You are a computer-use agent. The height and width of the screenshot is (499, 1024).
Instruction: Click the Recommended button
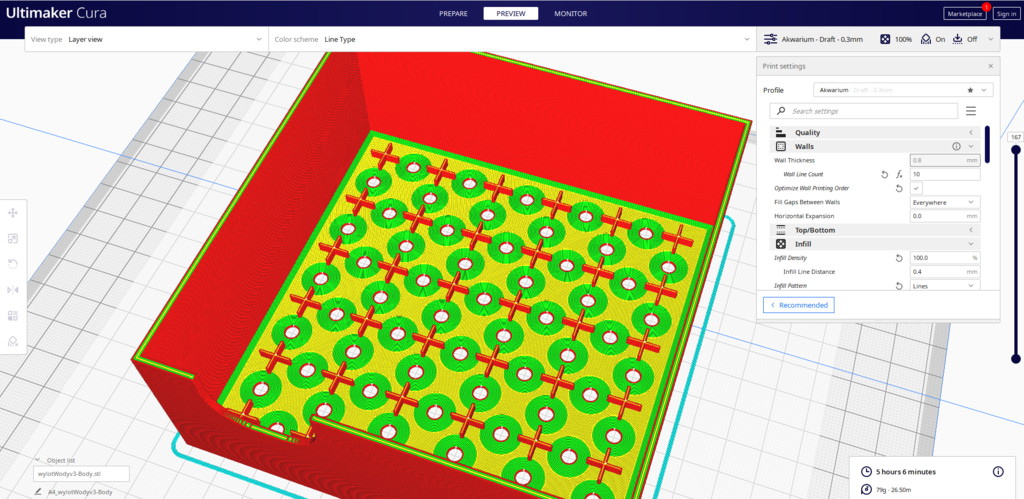click(798, 305)
